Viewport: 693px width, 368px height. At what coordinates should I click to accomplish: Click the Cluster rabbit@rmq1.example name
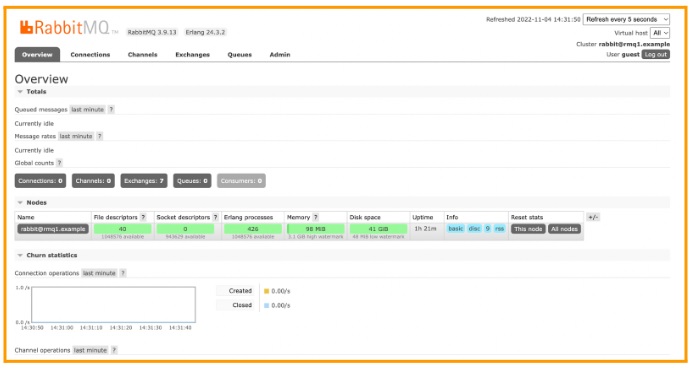[634, 44]
